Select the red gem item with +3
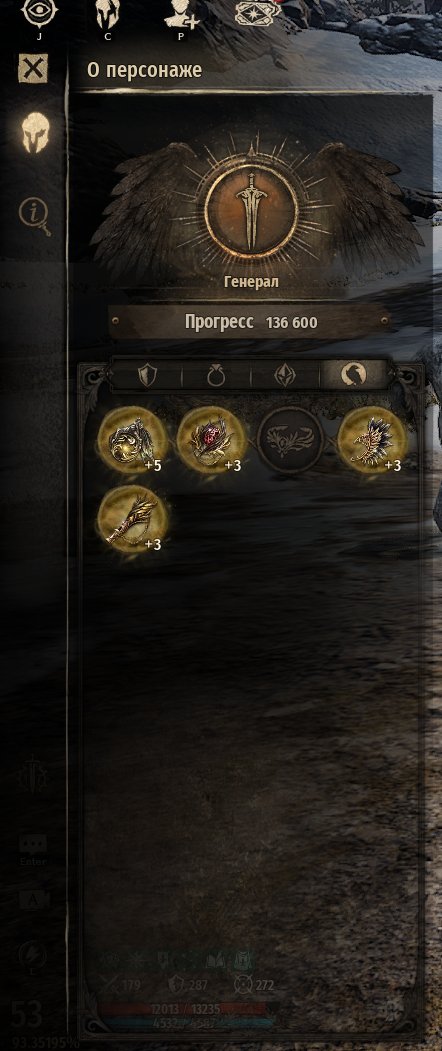 tap(211, 440)
